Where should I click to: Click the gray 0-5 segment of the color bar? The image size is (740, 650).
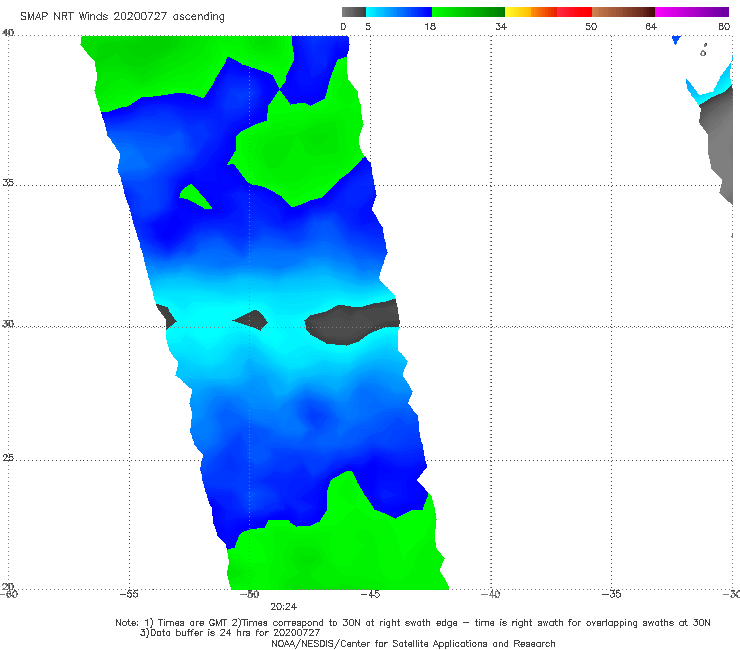(353, 12)
